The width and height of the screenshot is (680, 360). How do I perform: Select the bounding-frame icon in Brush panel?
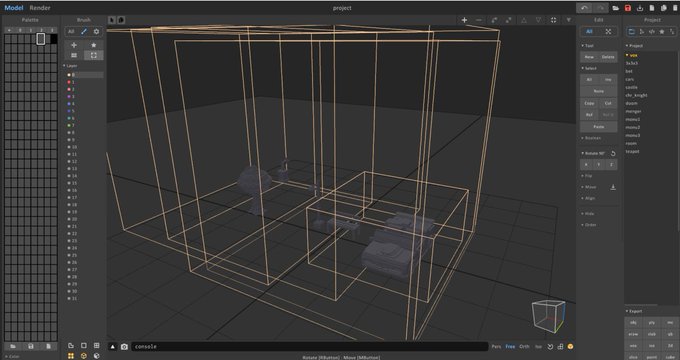[94, 55]
